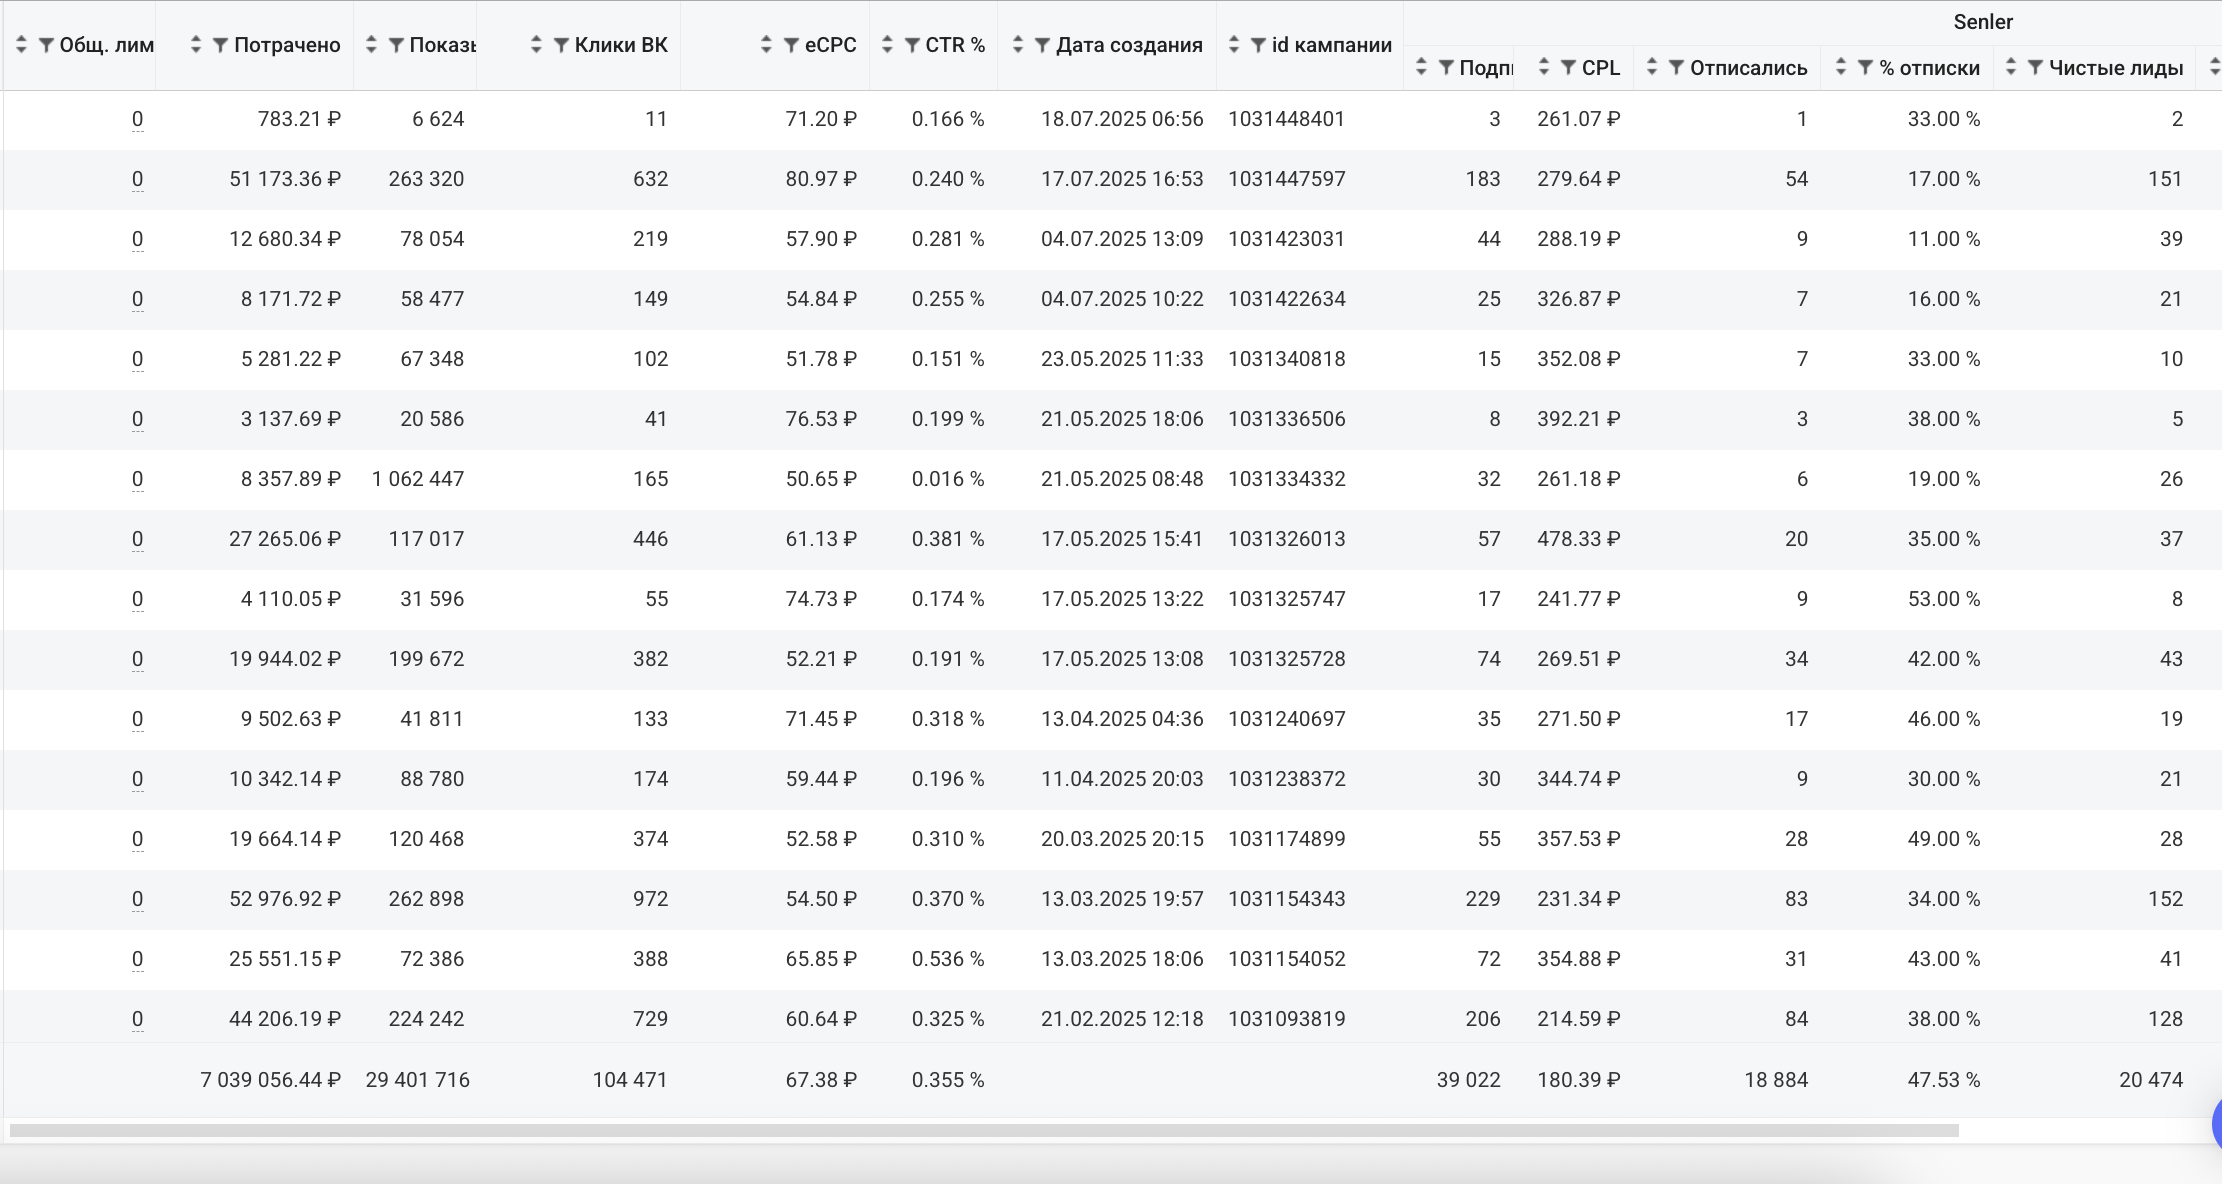Sort by Потрачено using sort arrows

[196, 45]
